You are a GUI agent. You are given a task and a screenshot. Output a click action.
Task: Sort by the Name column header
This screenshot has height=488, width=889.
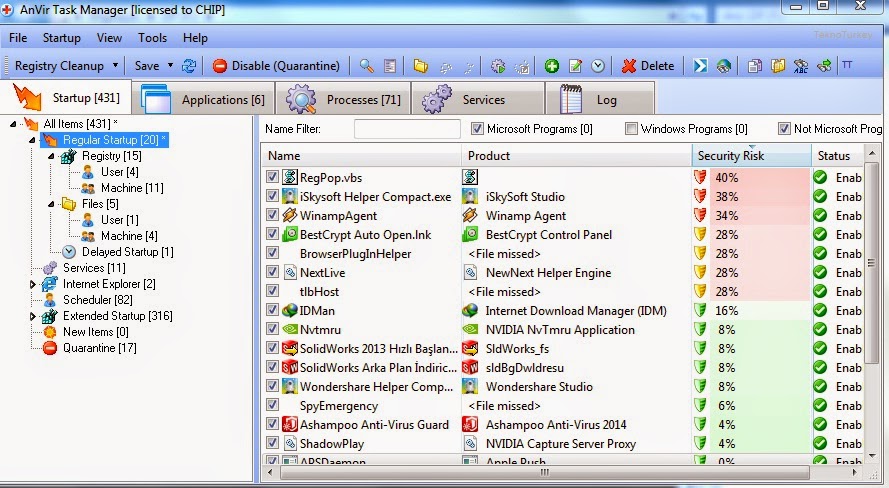(x=362, y=156)
